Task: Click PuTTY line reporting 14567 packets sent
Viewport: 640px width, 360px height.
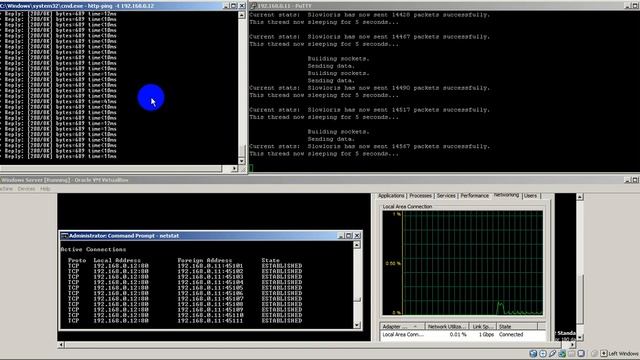Action: 369,147
